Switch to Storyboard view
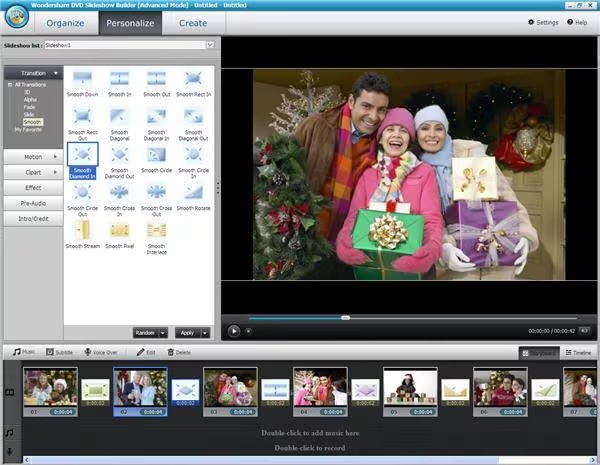The image size is (600, 465). pos(539,353)
